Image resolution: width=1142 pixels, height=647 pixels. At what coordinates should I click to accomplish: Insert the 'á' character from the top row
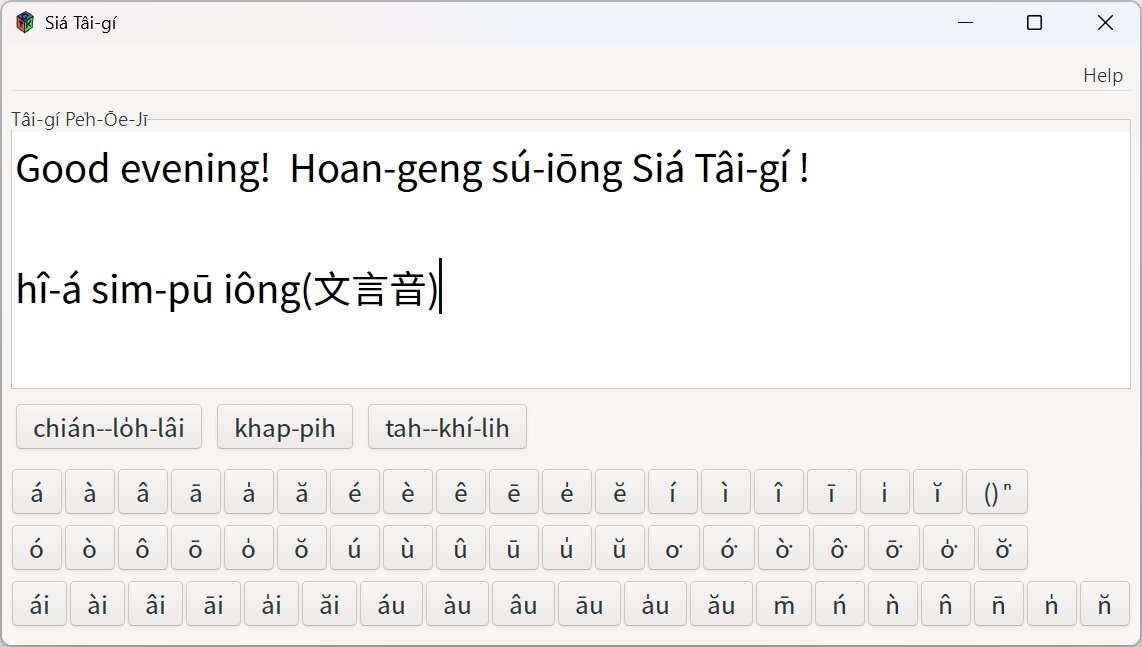(37, 492)
